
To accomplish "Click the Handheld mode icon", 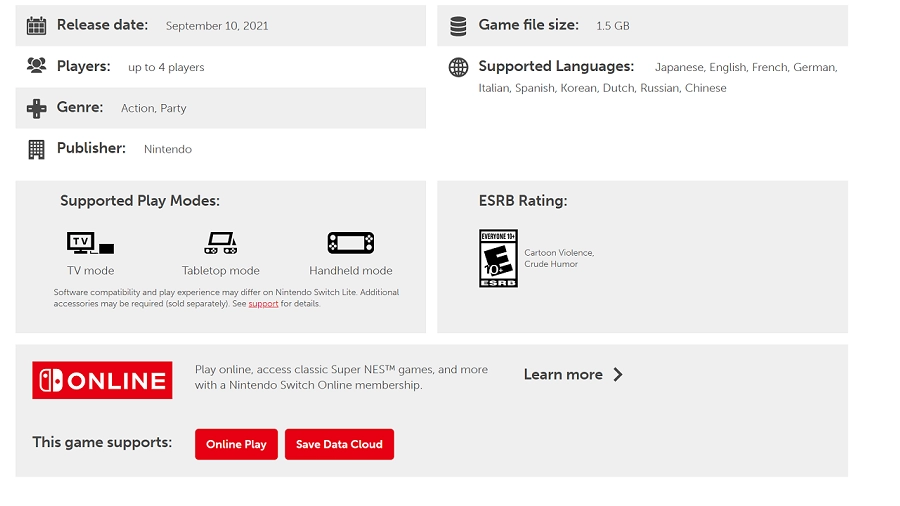I will (350, 242).
